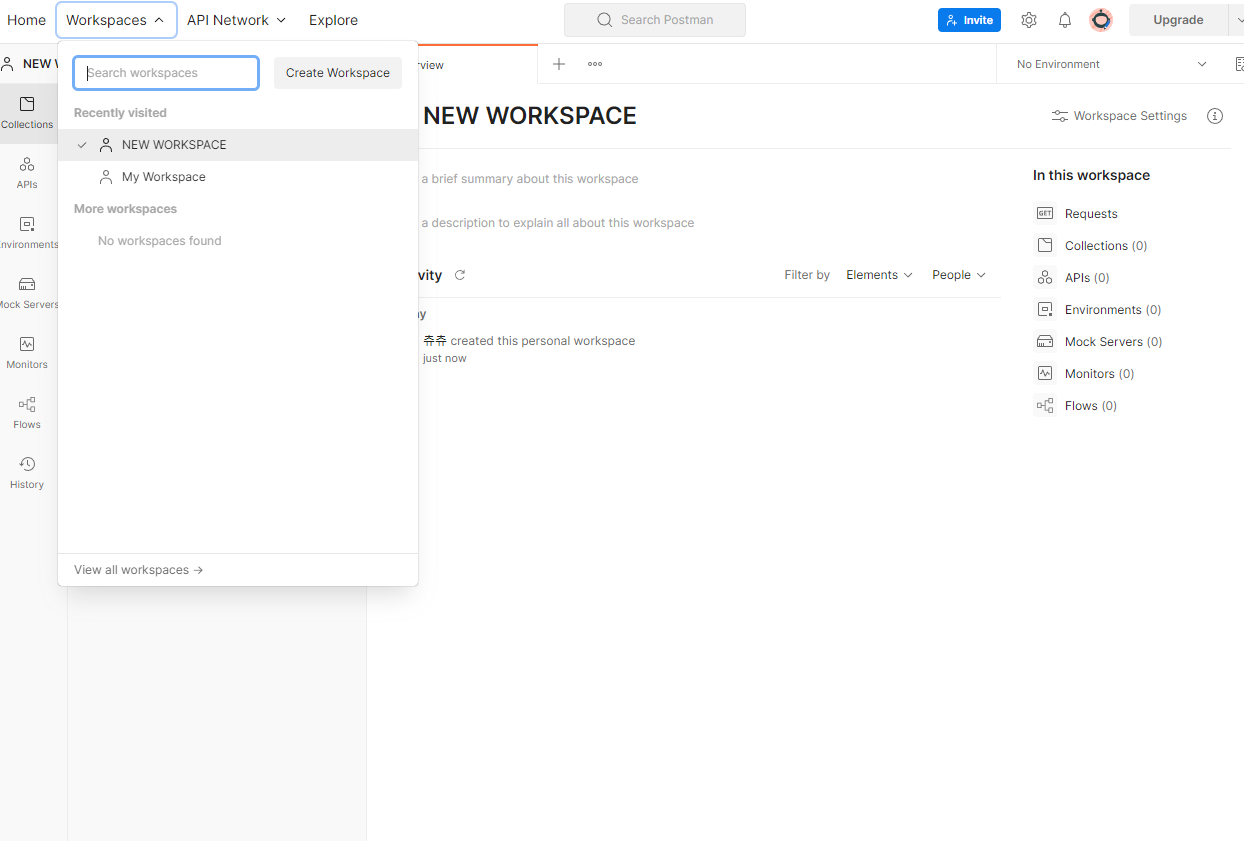Click the Environments icon in workspace summary

(x=1045, y=309)
